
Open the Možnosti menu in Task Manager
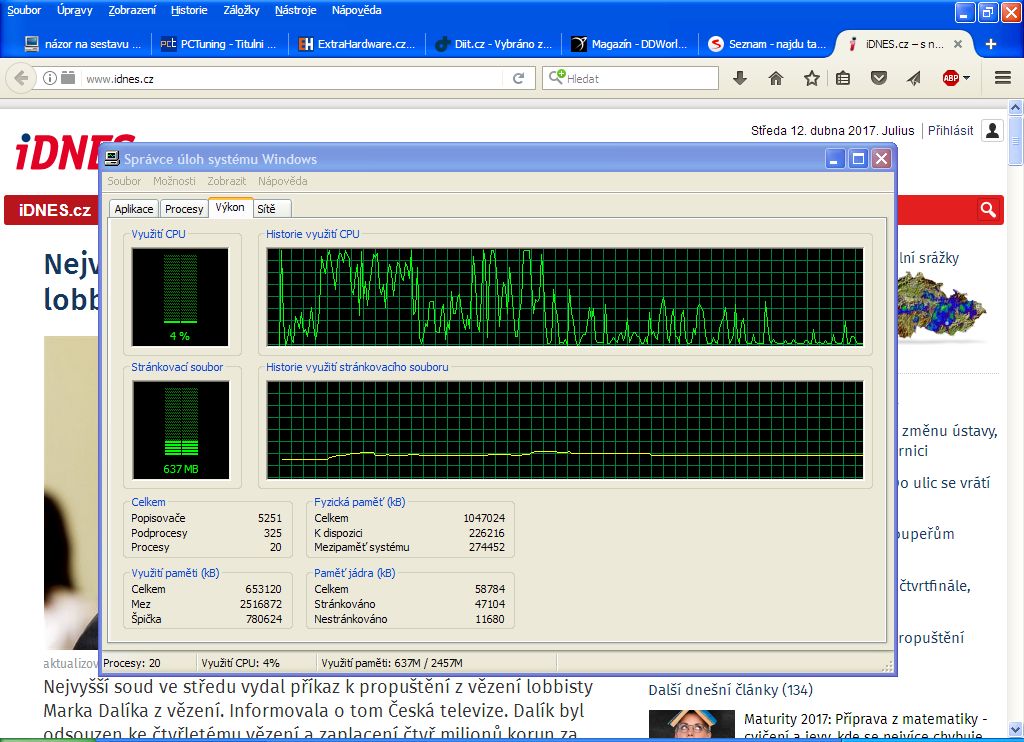pyautogui.click(x=174, y=181)
